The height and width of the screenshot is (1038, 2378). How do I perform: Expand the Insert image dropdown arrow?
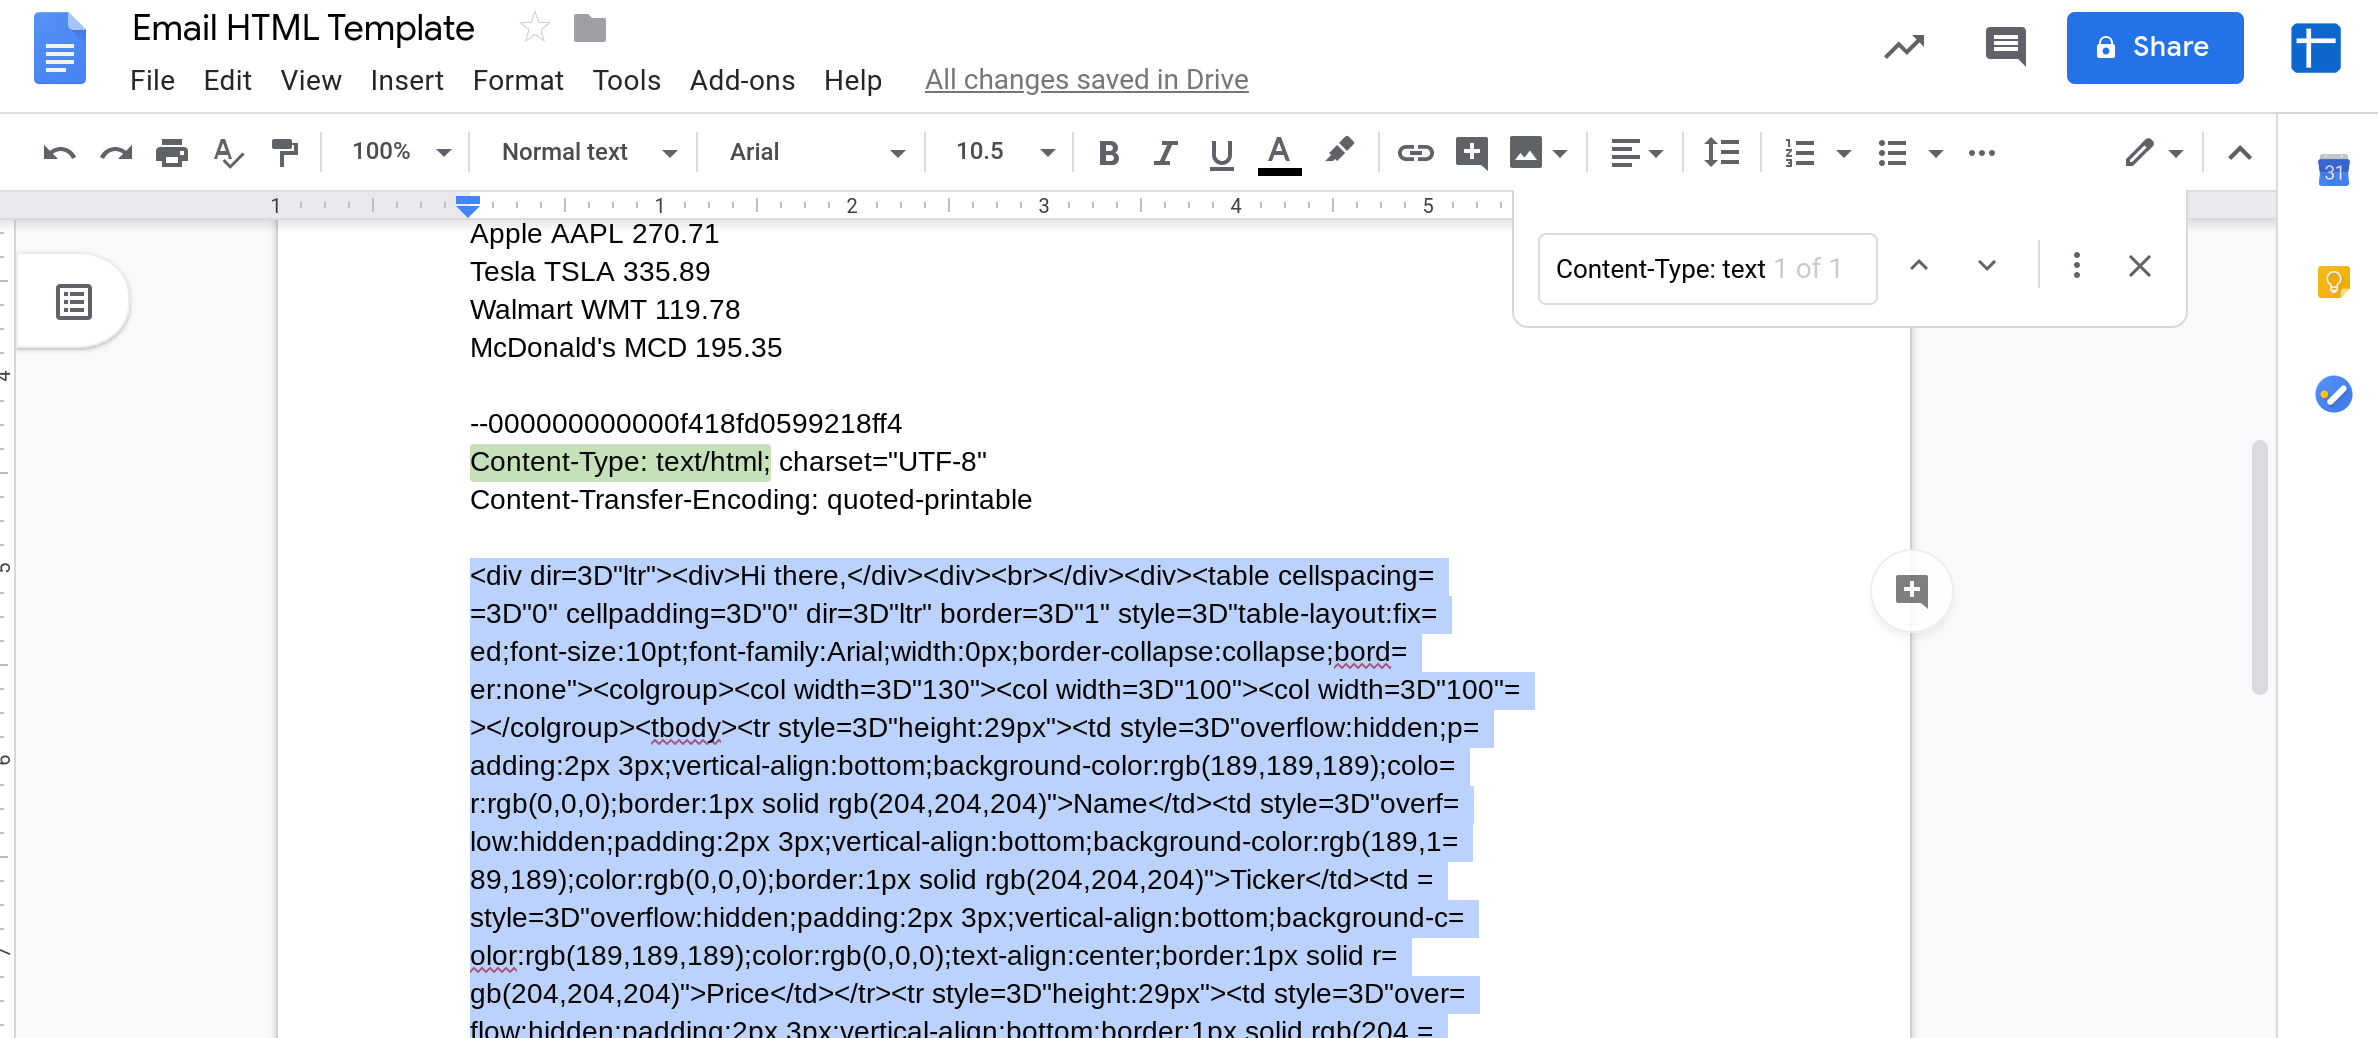[x=1560, y=154]
